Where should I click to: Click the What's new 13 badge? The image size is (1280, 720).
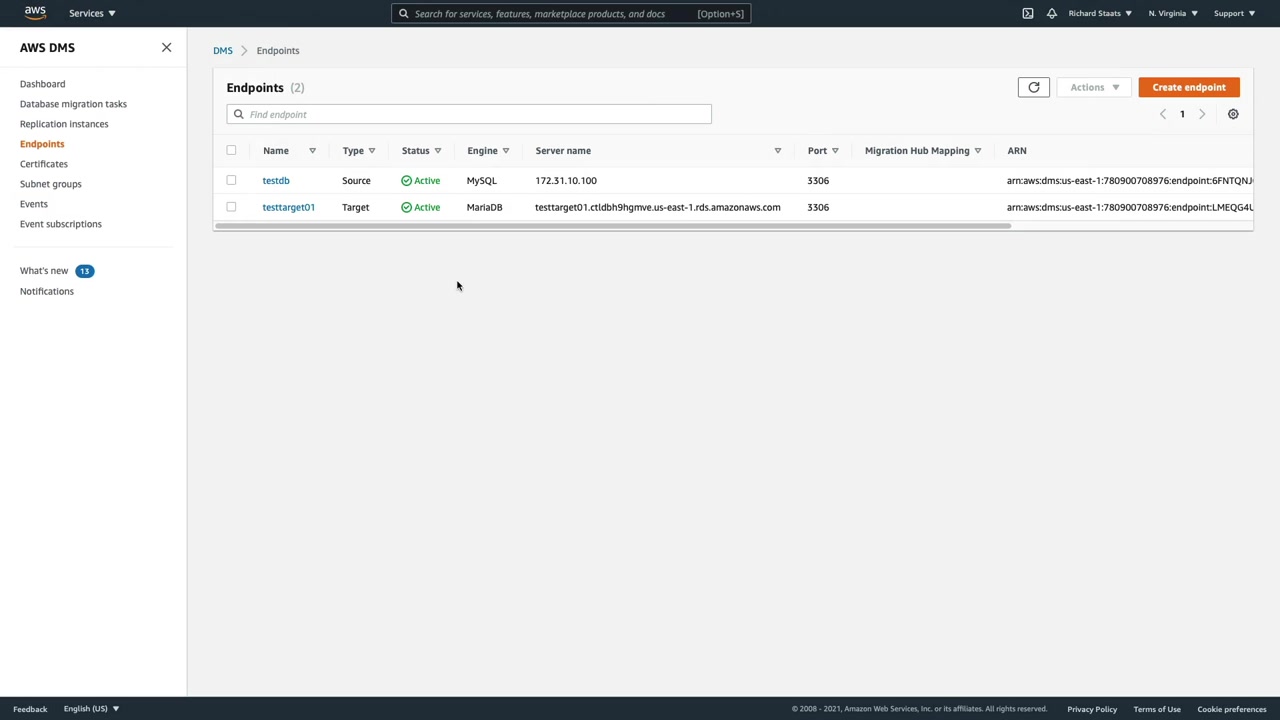(x=84, y=271)
